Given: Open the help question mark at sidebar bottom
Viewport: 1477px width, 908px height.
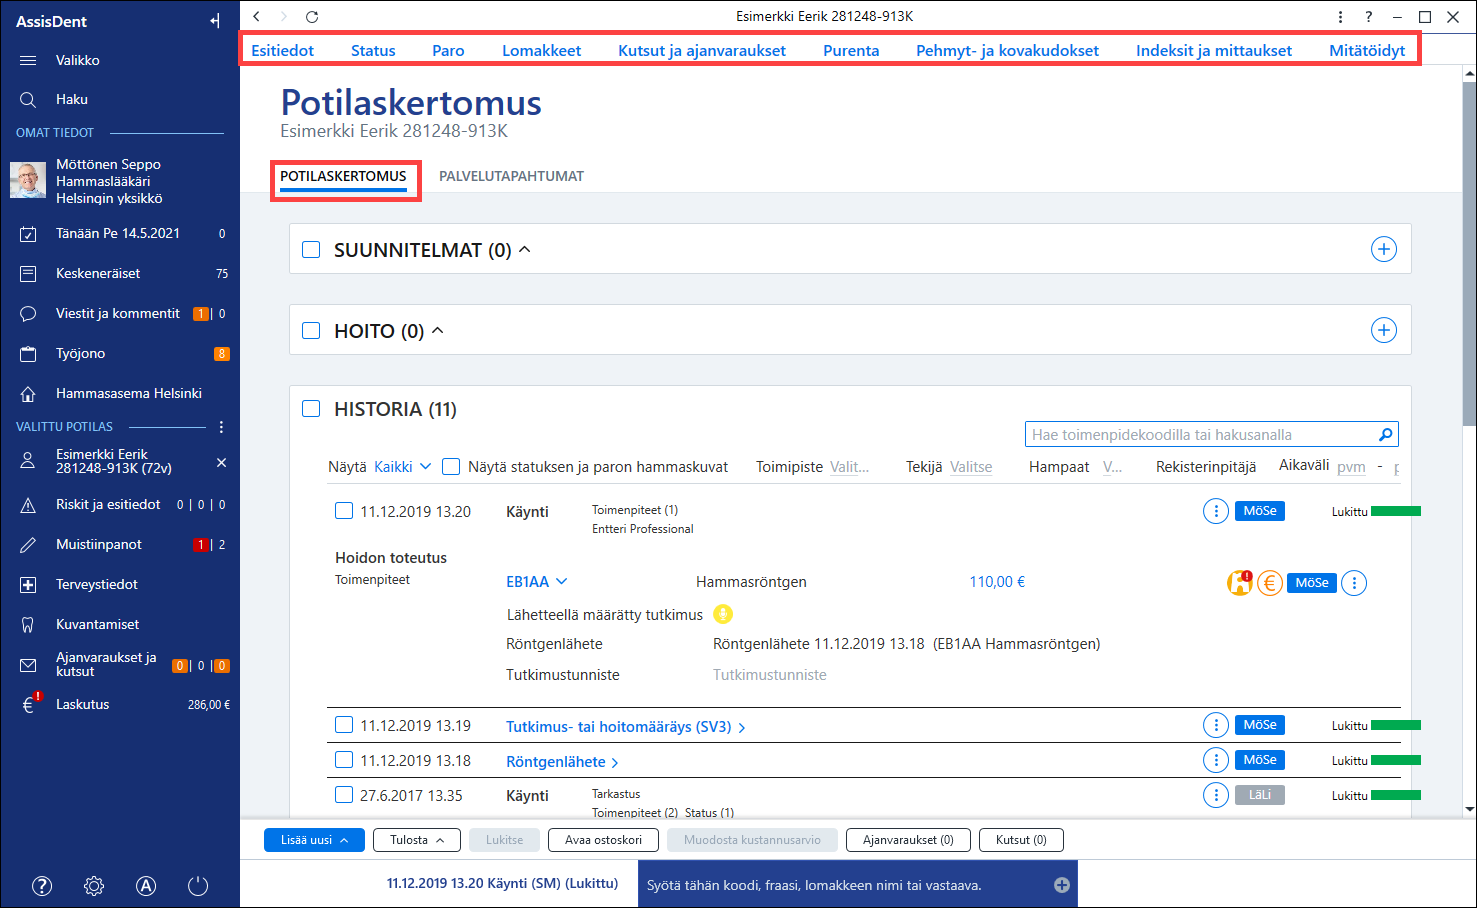Looking at the screenshot, I should (42, 885).
